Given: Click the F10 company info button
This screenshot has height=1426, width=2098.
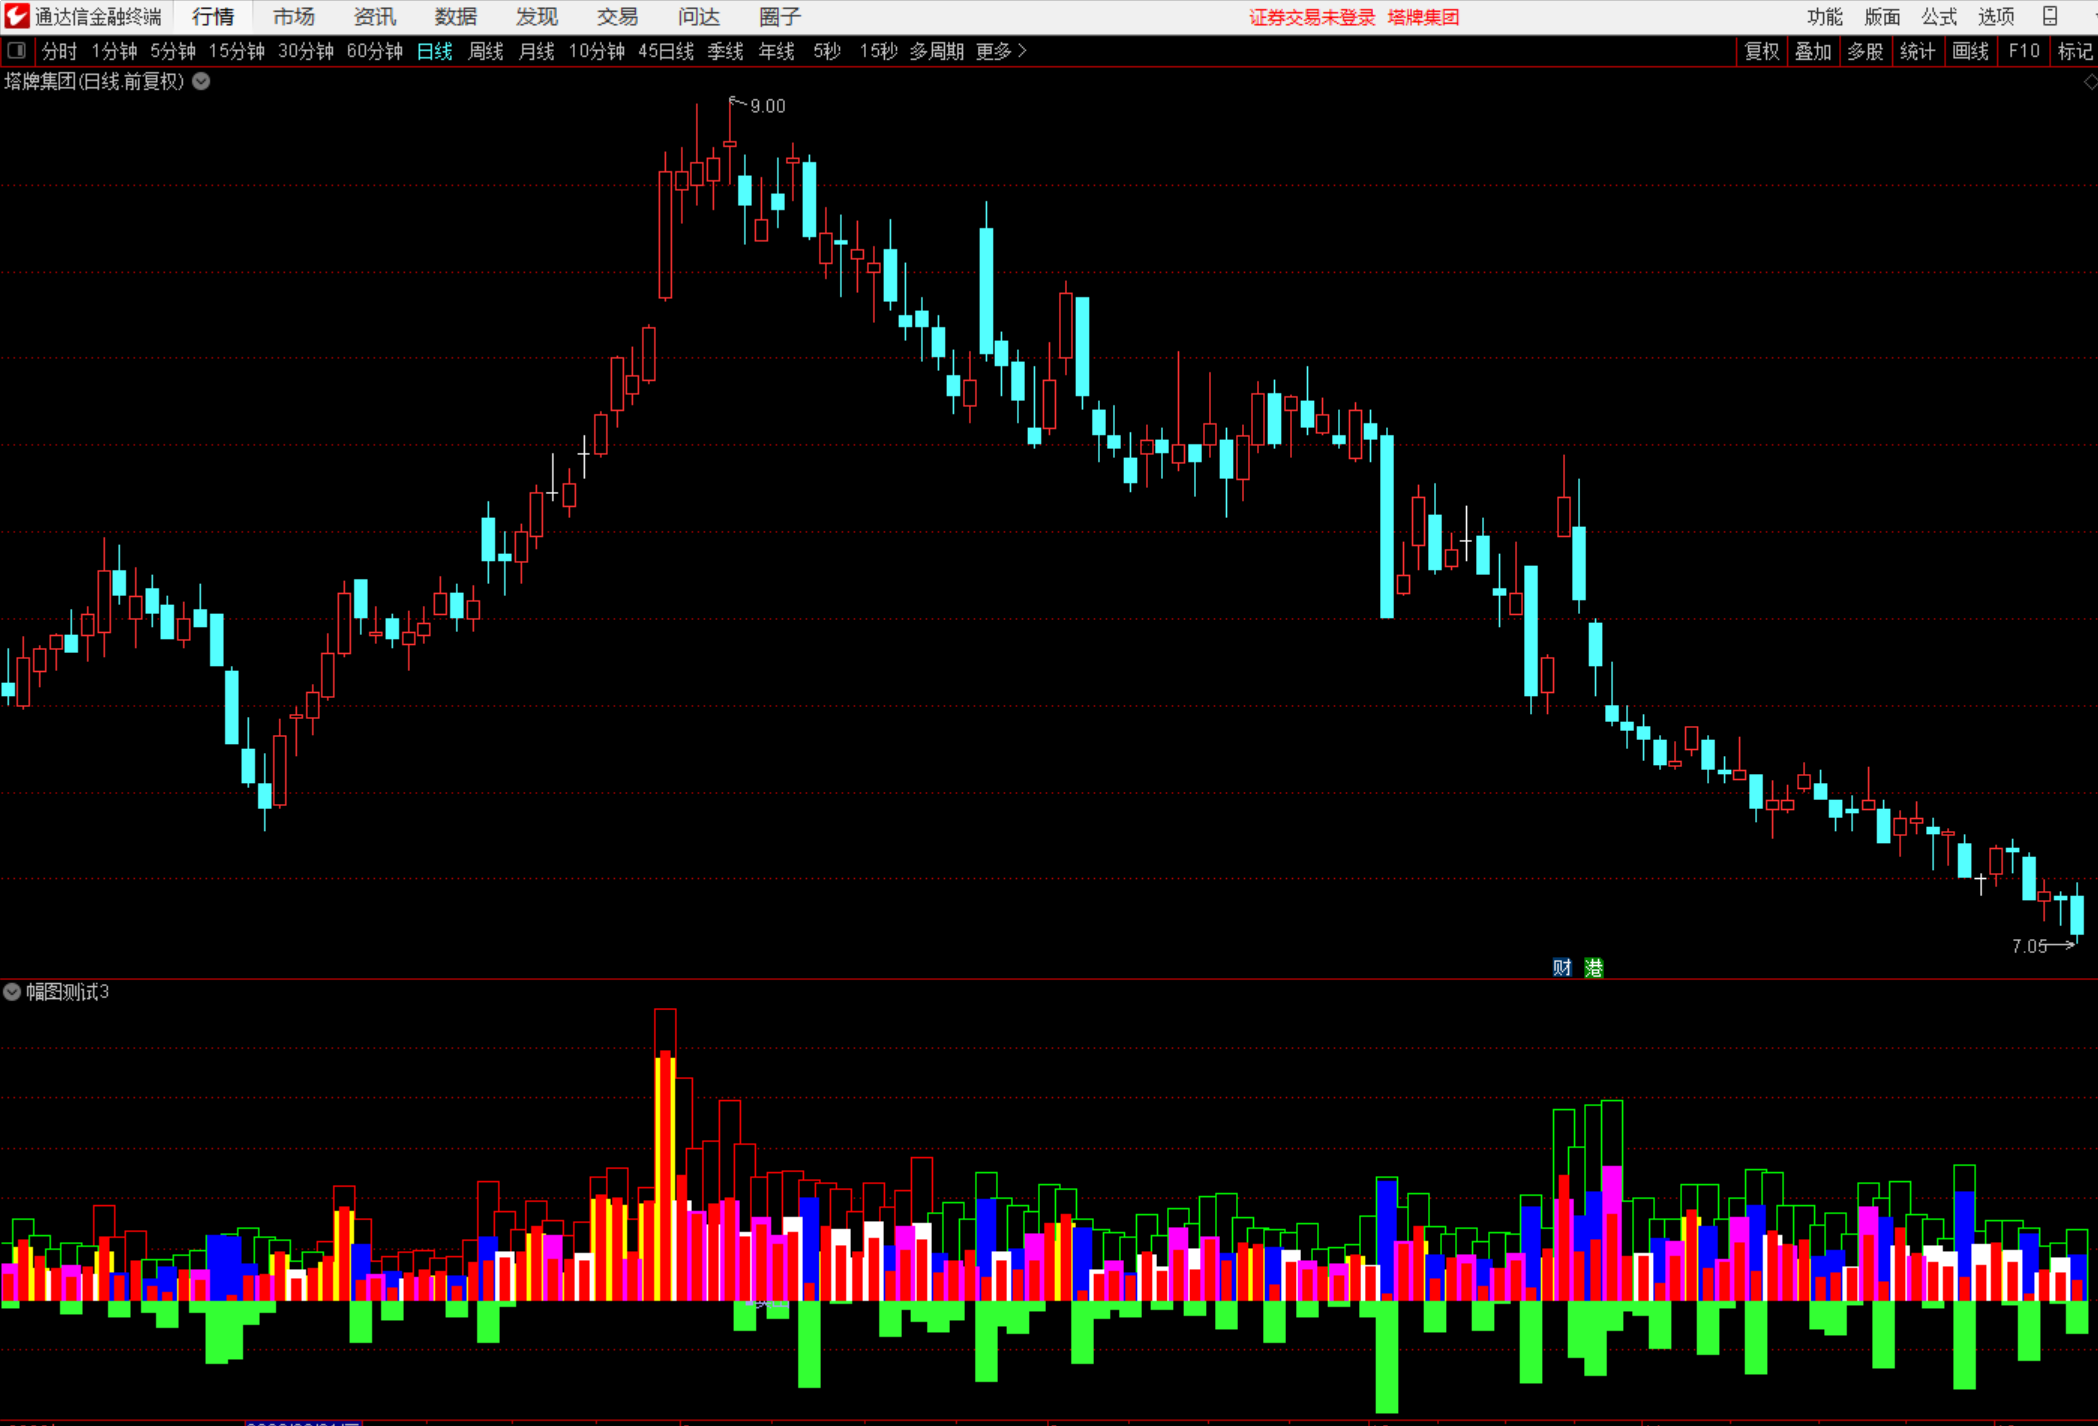Looking at the screenshot, I should [x=2023, y=51].
